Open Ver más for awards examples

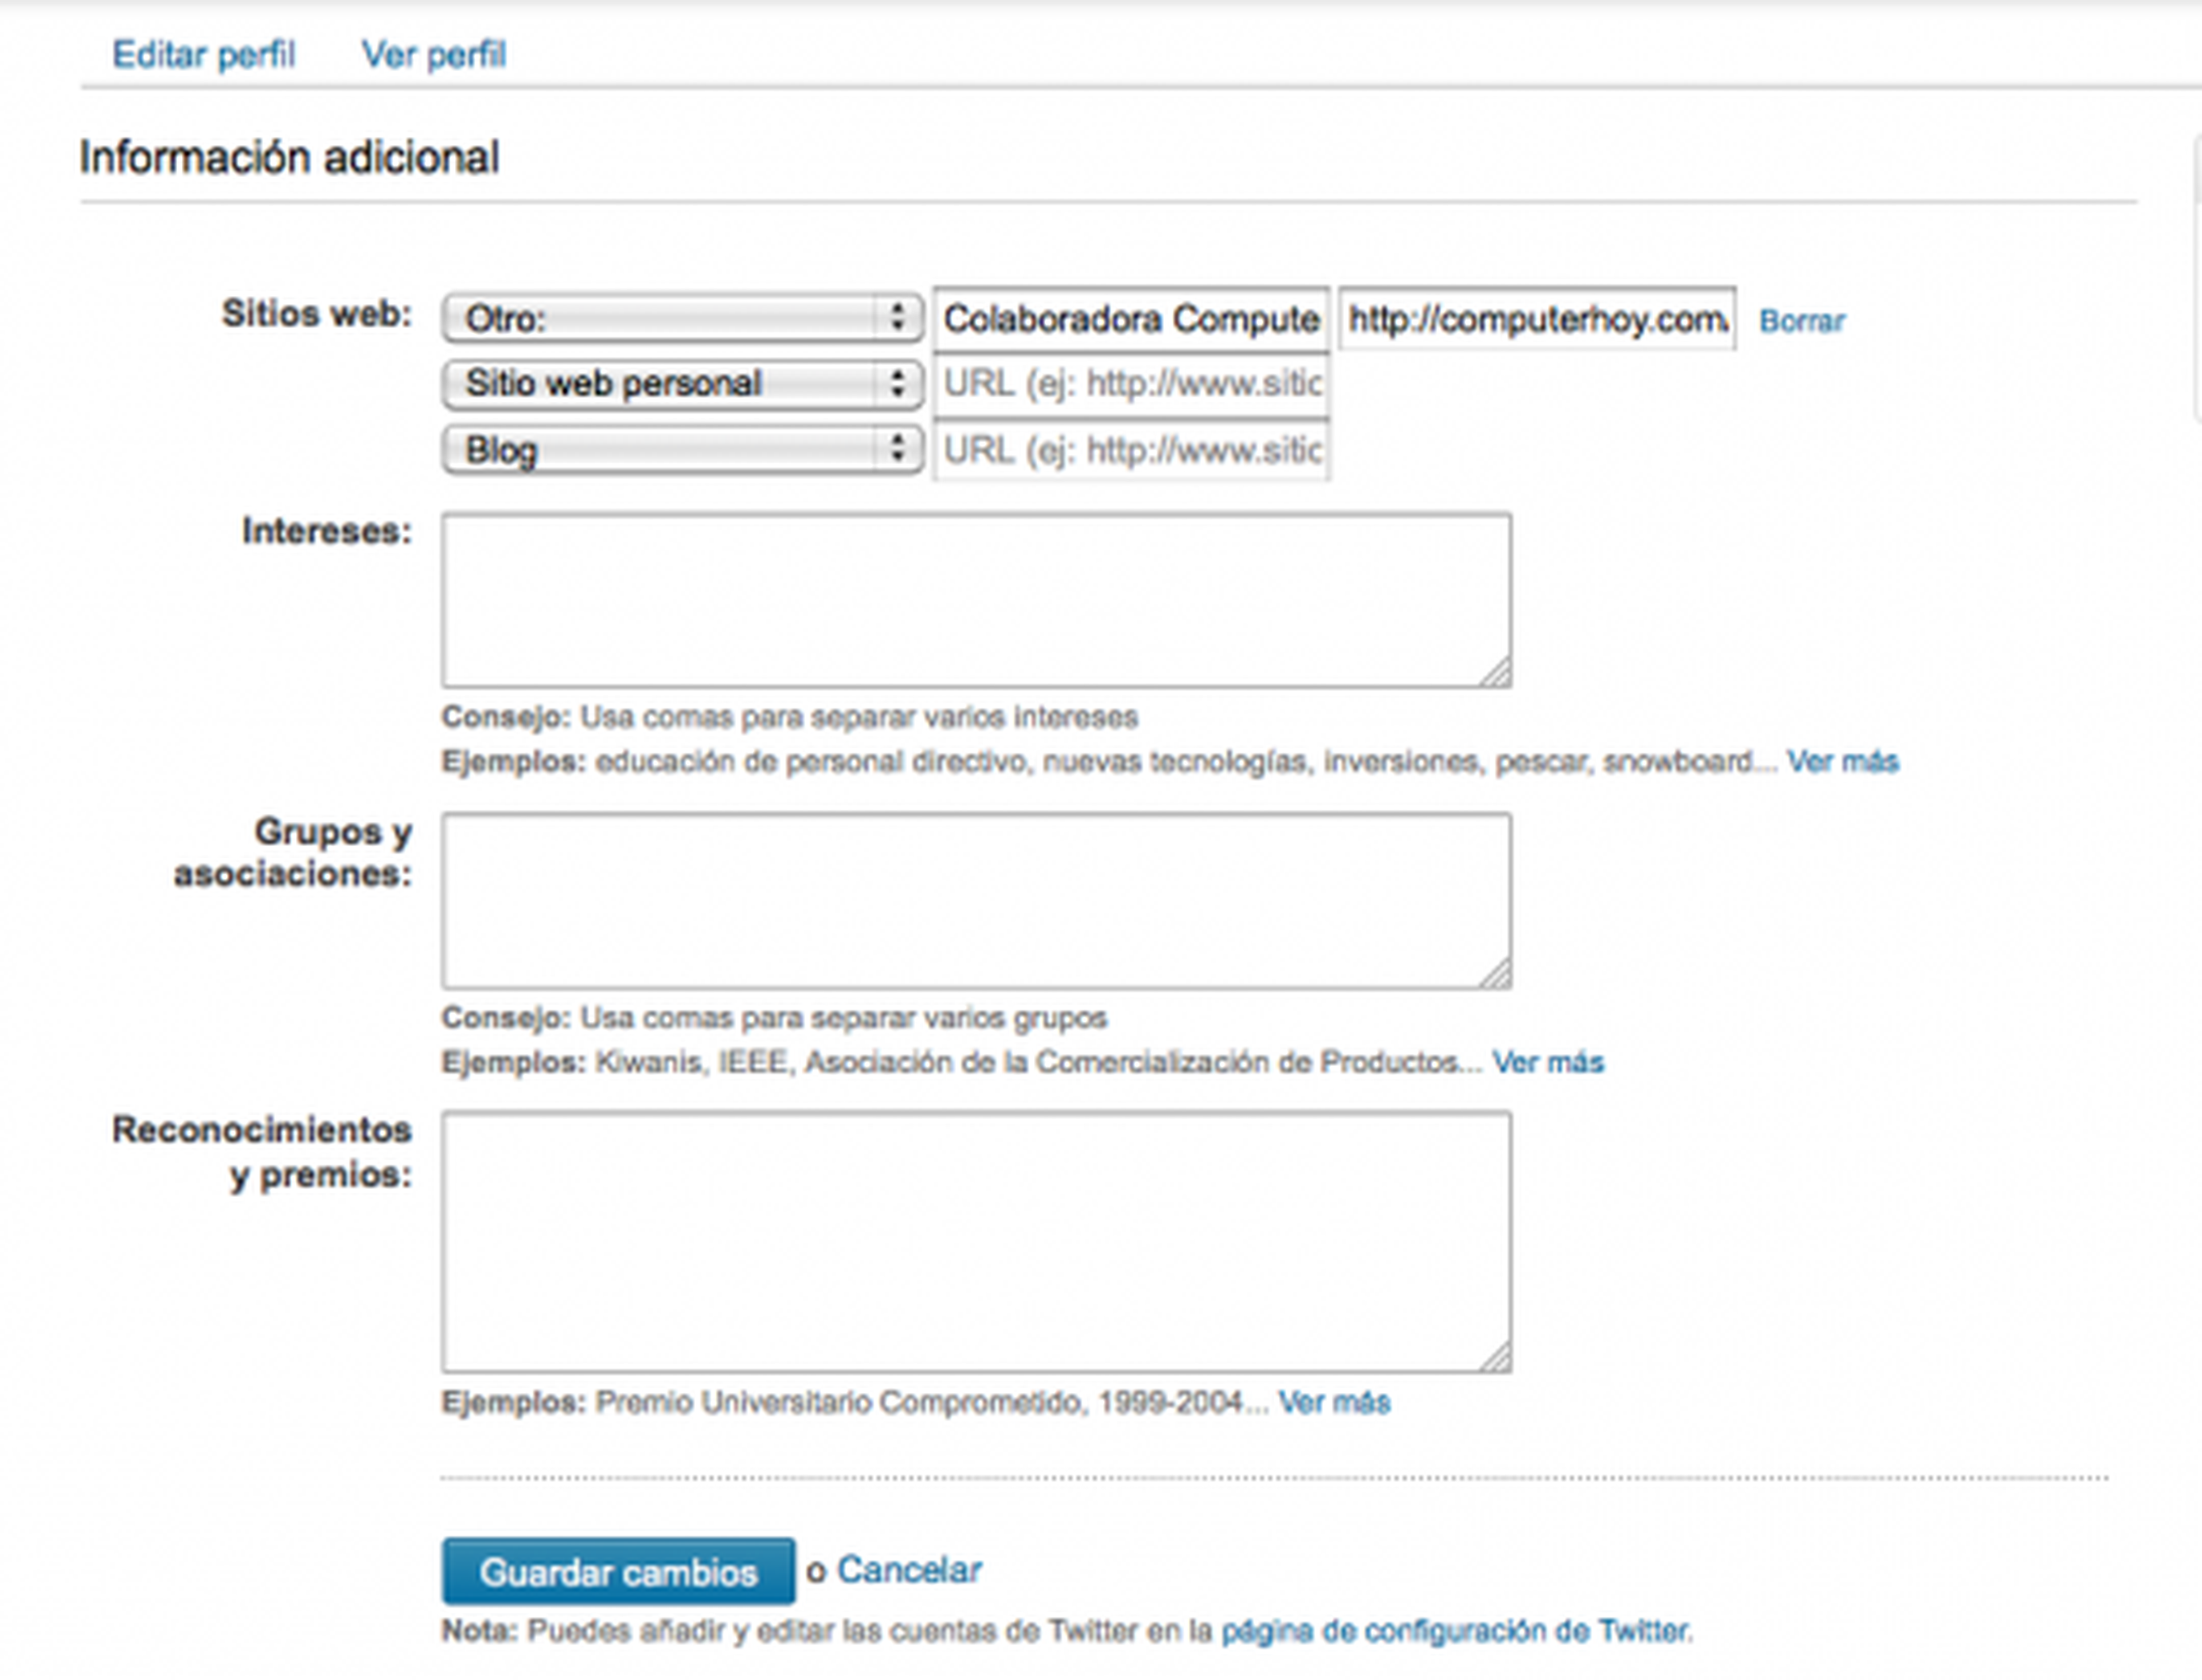[1334, 1402]
